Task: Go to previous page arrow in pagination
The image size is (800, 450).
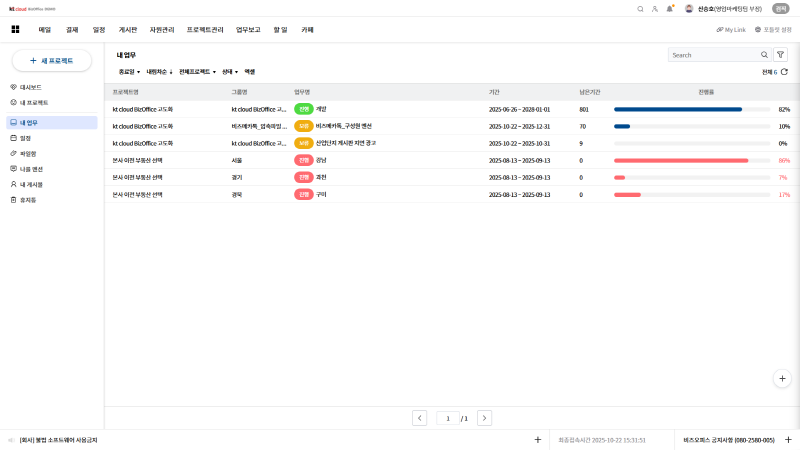Action: [420, 418]
